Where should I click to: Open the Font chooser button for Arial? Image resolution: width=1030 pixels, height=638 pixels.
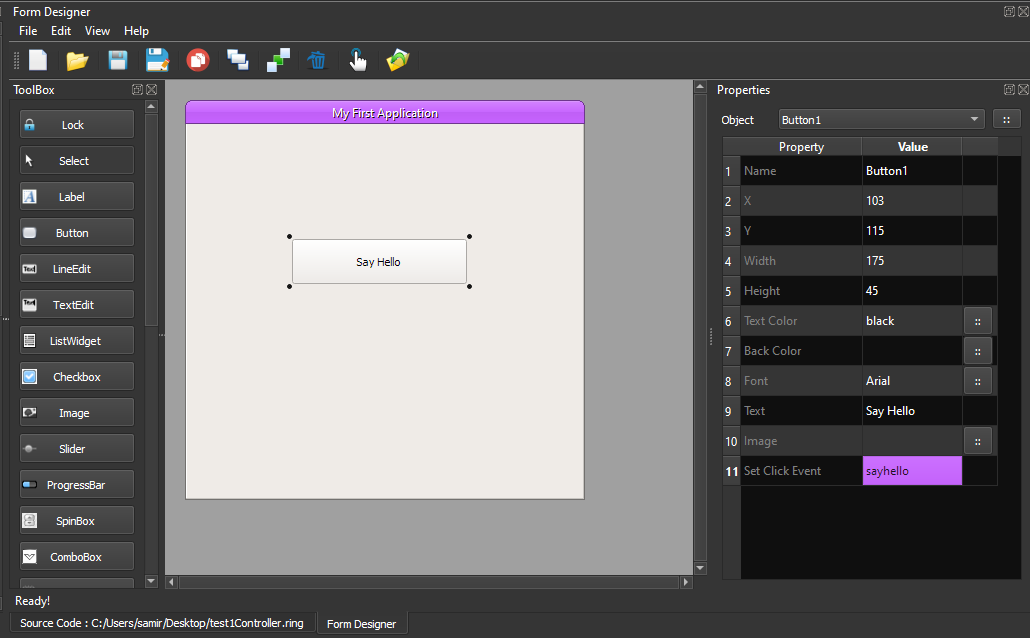tap(977, 381)
